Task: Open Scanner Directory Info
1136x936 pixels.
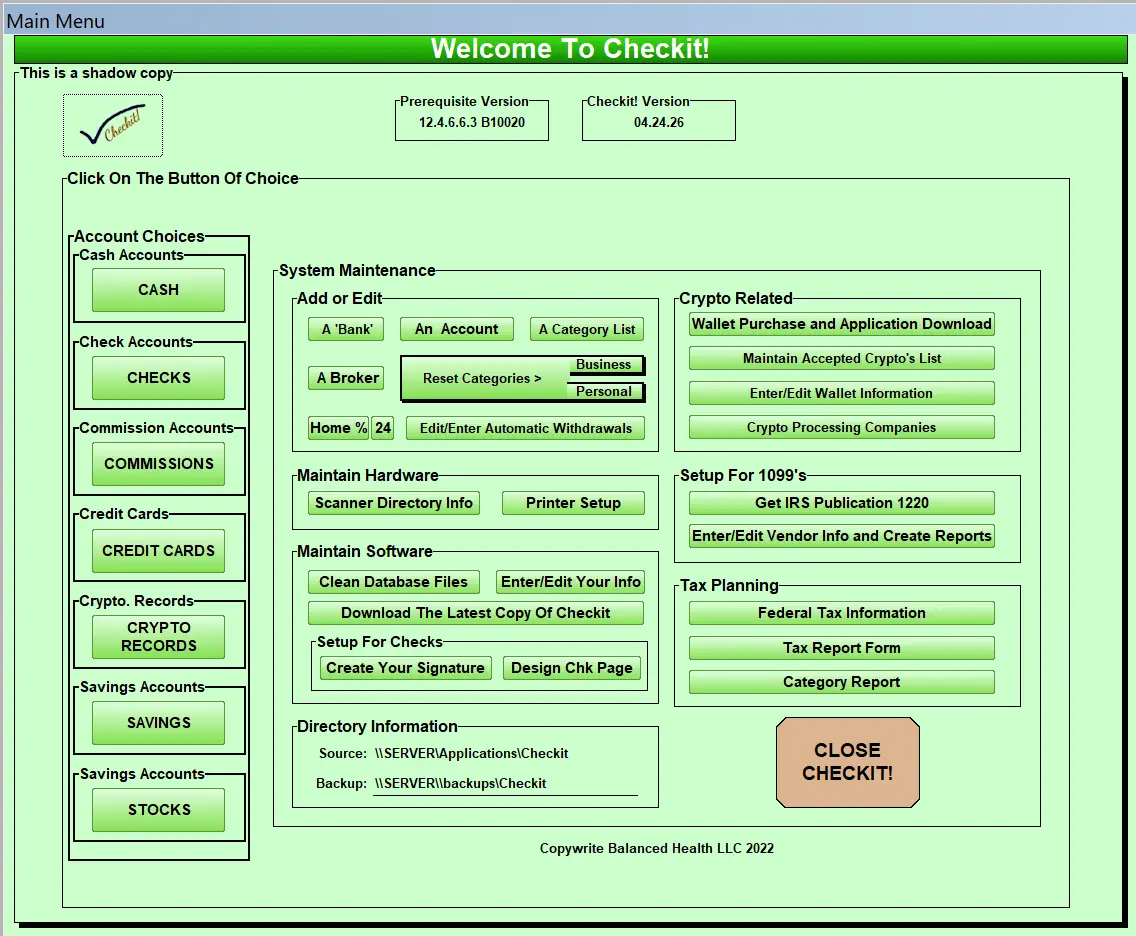Action: [x=393, y=503]
